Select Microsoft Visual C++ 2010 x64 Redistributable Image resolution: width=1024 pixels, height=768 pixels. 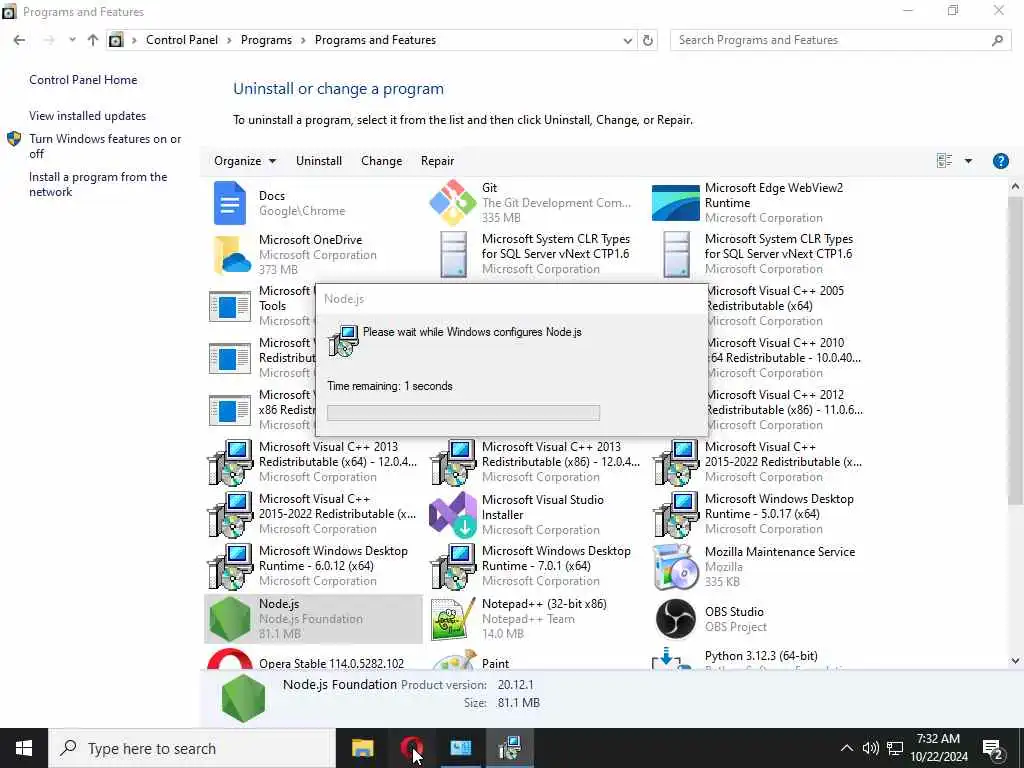click(x=784, y=358)
